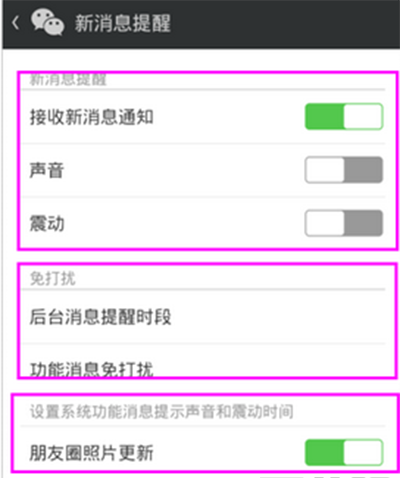Click the grey 新消息提醒 section heading
Viewport: 400px width, 478px height.
point(68,80)
